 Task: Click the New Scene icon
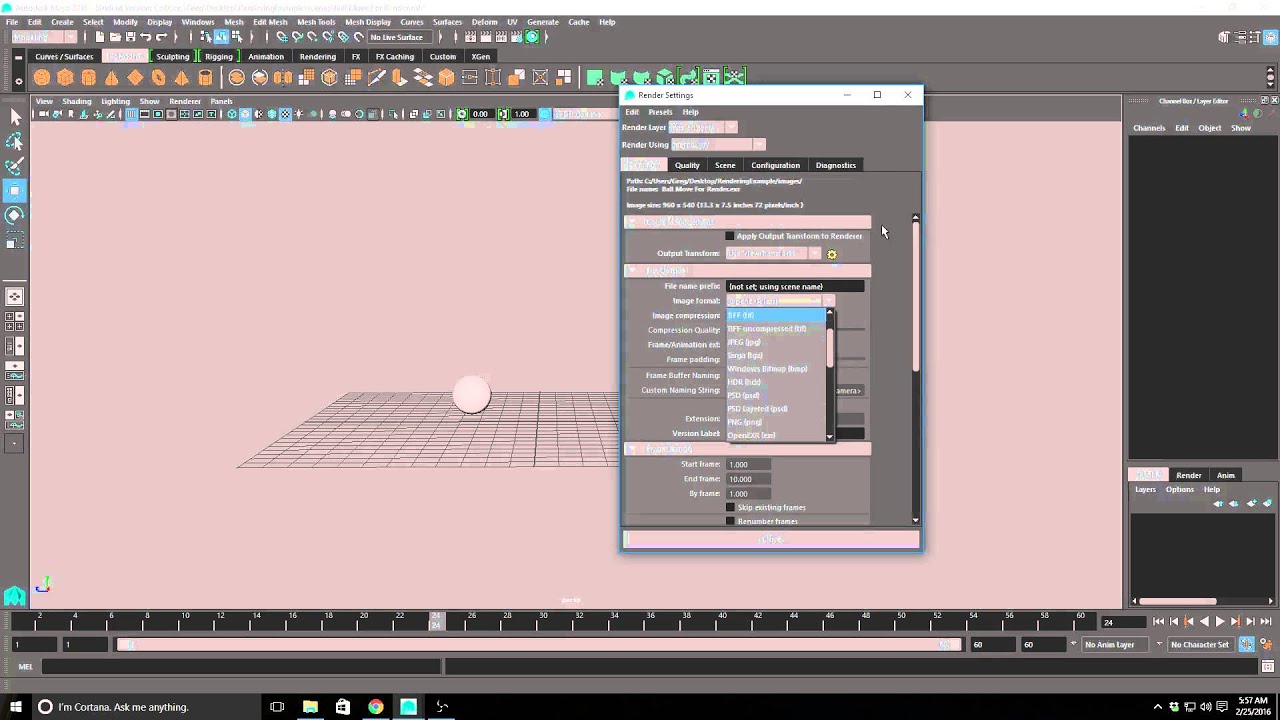[100, 37]
